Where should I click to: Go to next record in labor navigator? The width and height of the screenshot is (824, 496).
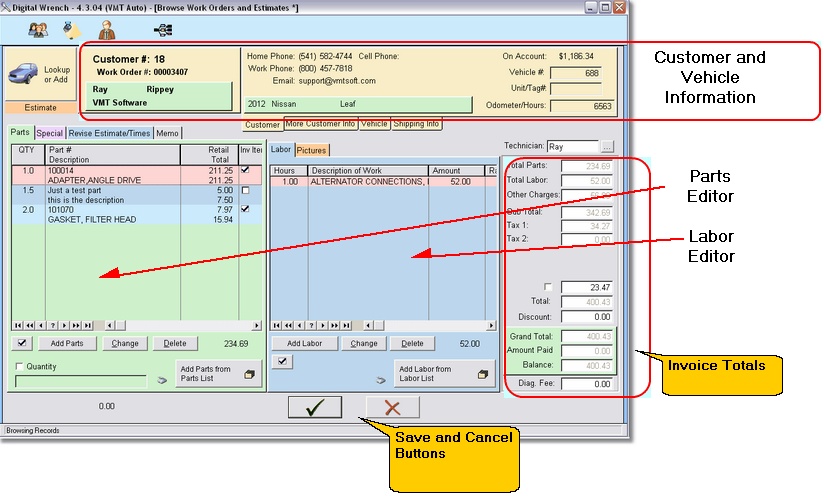point(323,326)
